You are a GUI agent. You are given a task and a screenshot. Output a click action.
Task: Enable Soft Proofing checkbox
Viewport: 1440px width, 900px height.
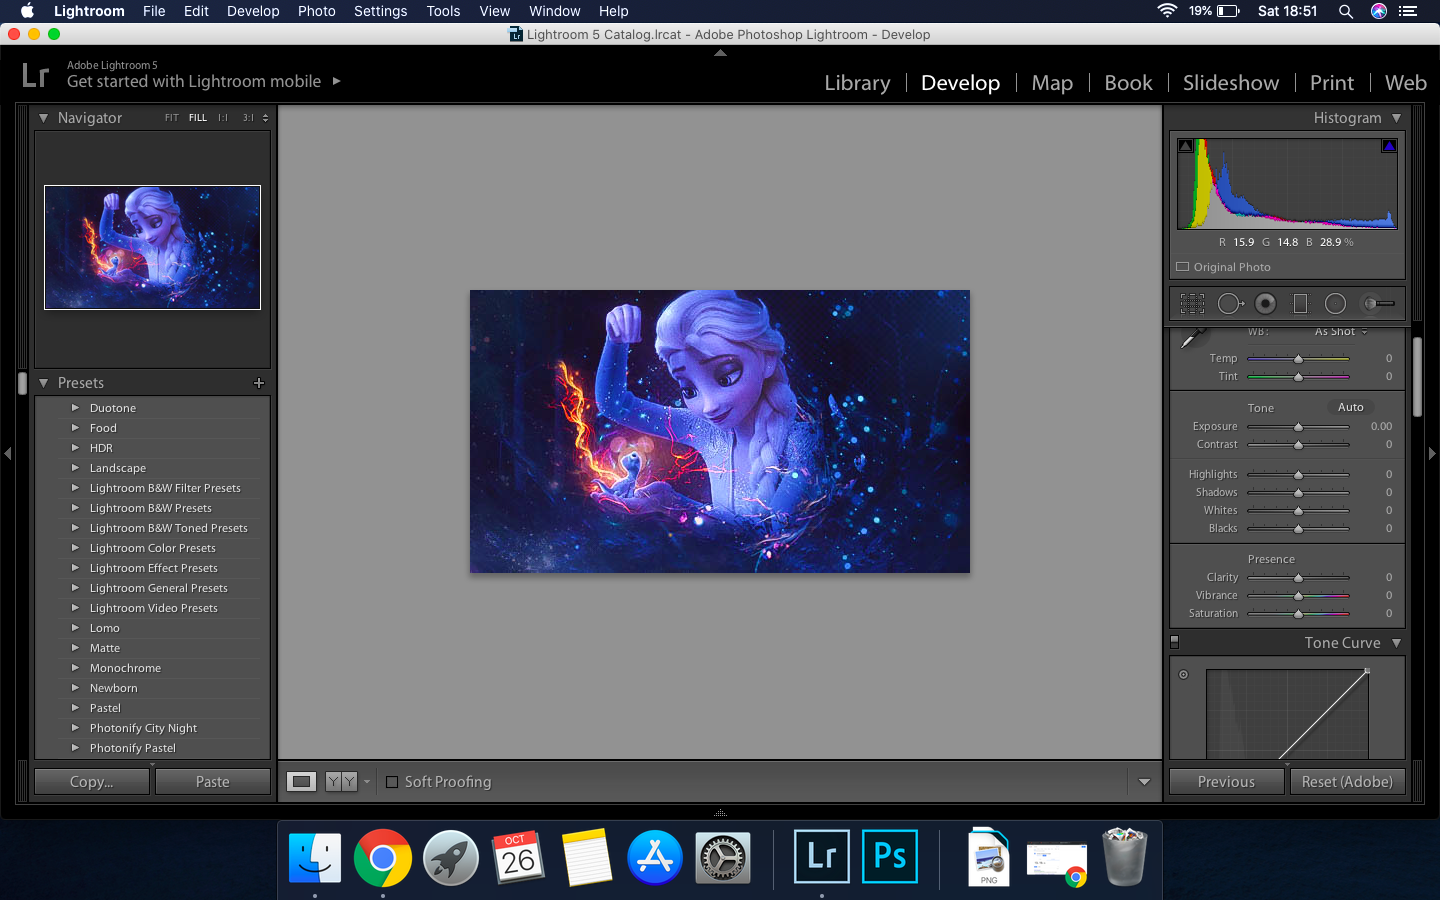coord(392,782)
